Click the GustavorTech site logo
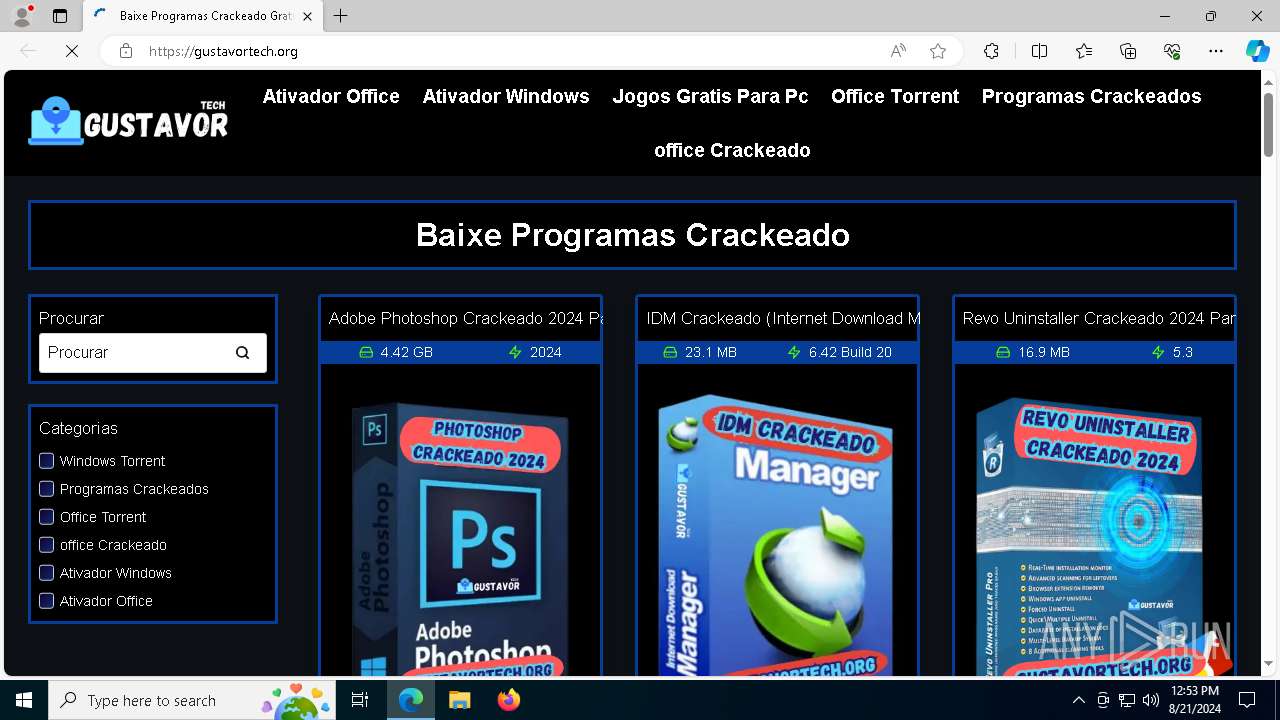Viewport: 1280px width, 720px height. [128, 122]
